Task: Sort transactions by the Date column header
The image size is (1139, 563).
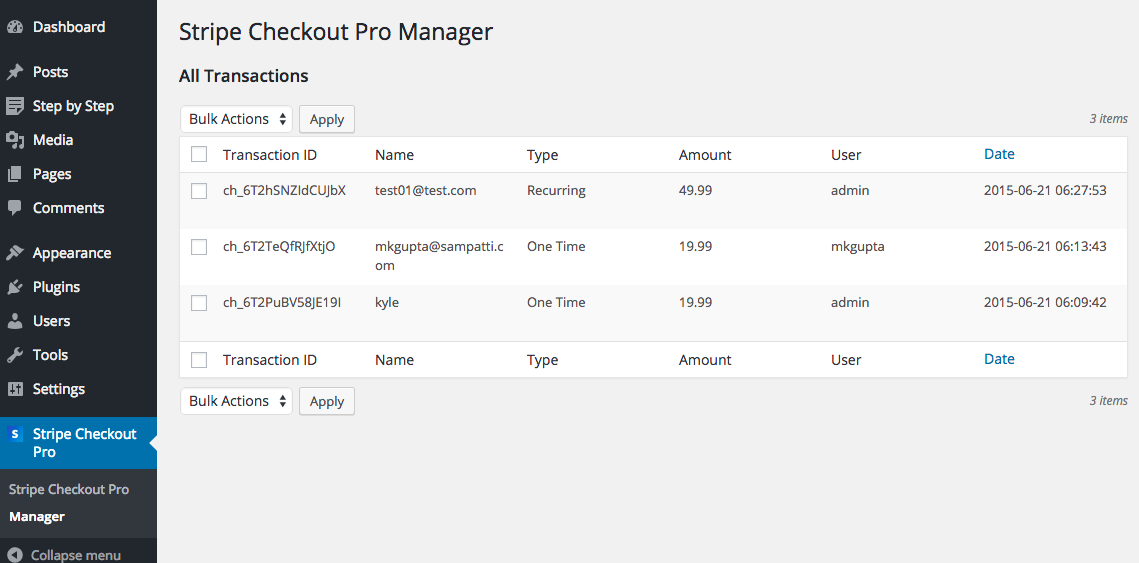Action: 999,154
